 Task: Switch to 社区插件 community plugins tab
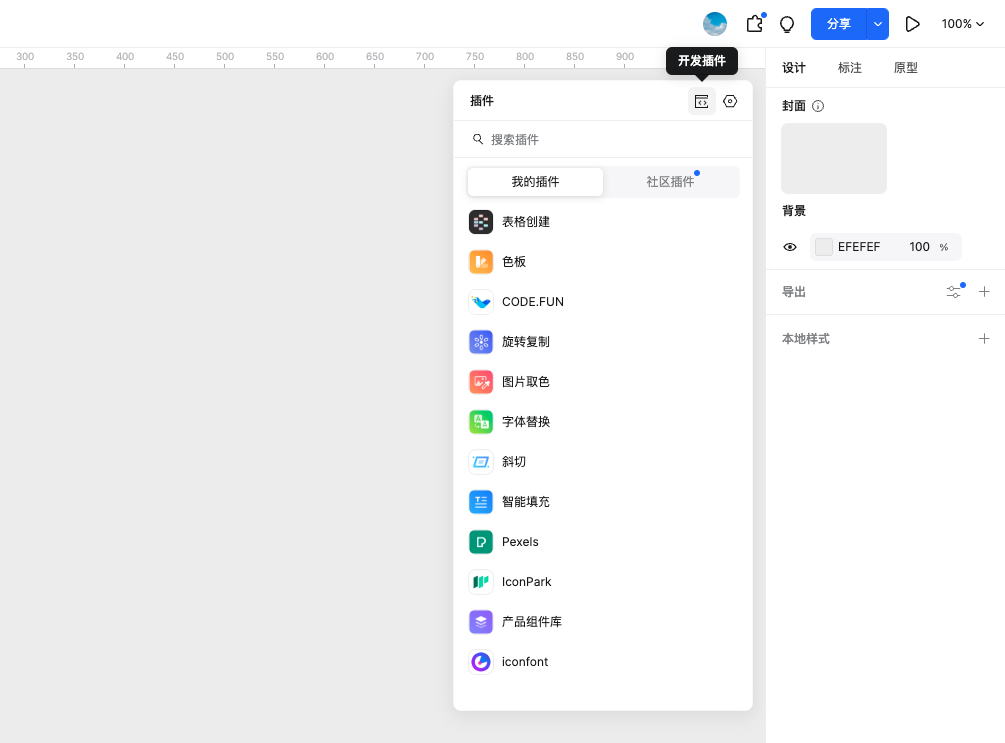tap(670, 182)
